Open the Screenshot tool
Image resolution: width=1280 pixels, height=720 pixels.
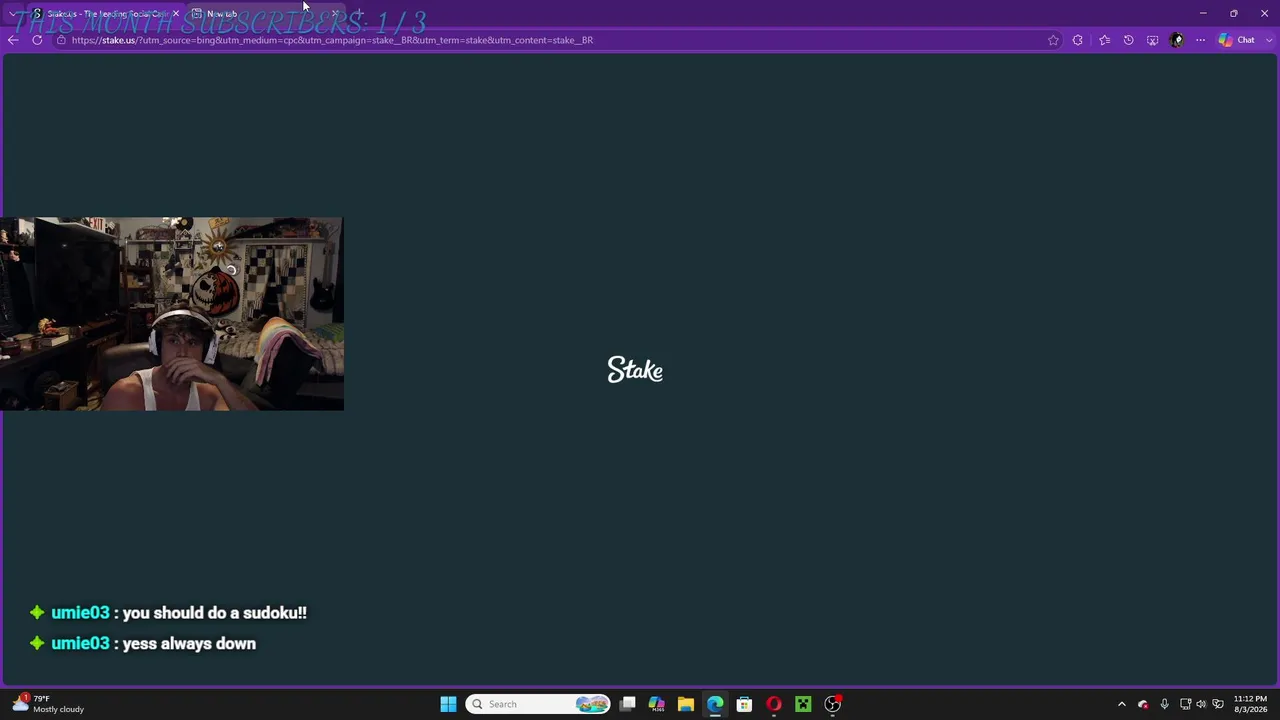(x=1153, y=40)
